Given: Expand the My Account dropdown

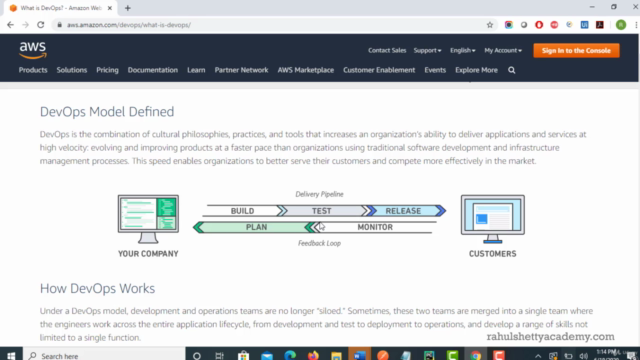Looking at the screenshot, I should [503, 51].
